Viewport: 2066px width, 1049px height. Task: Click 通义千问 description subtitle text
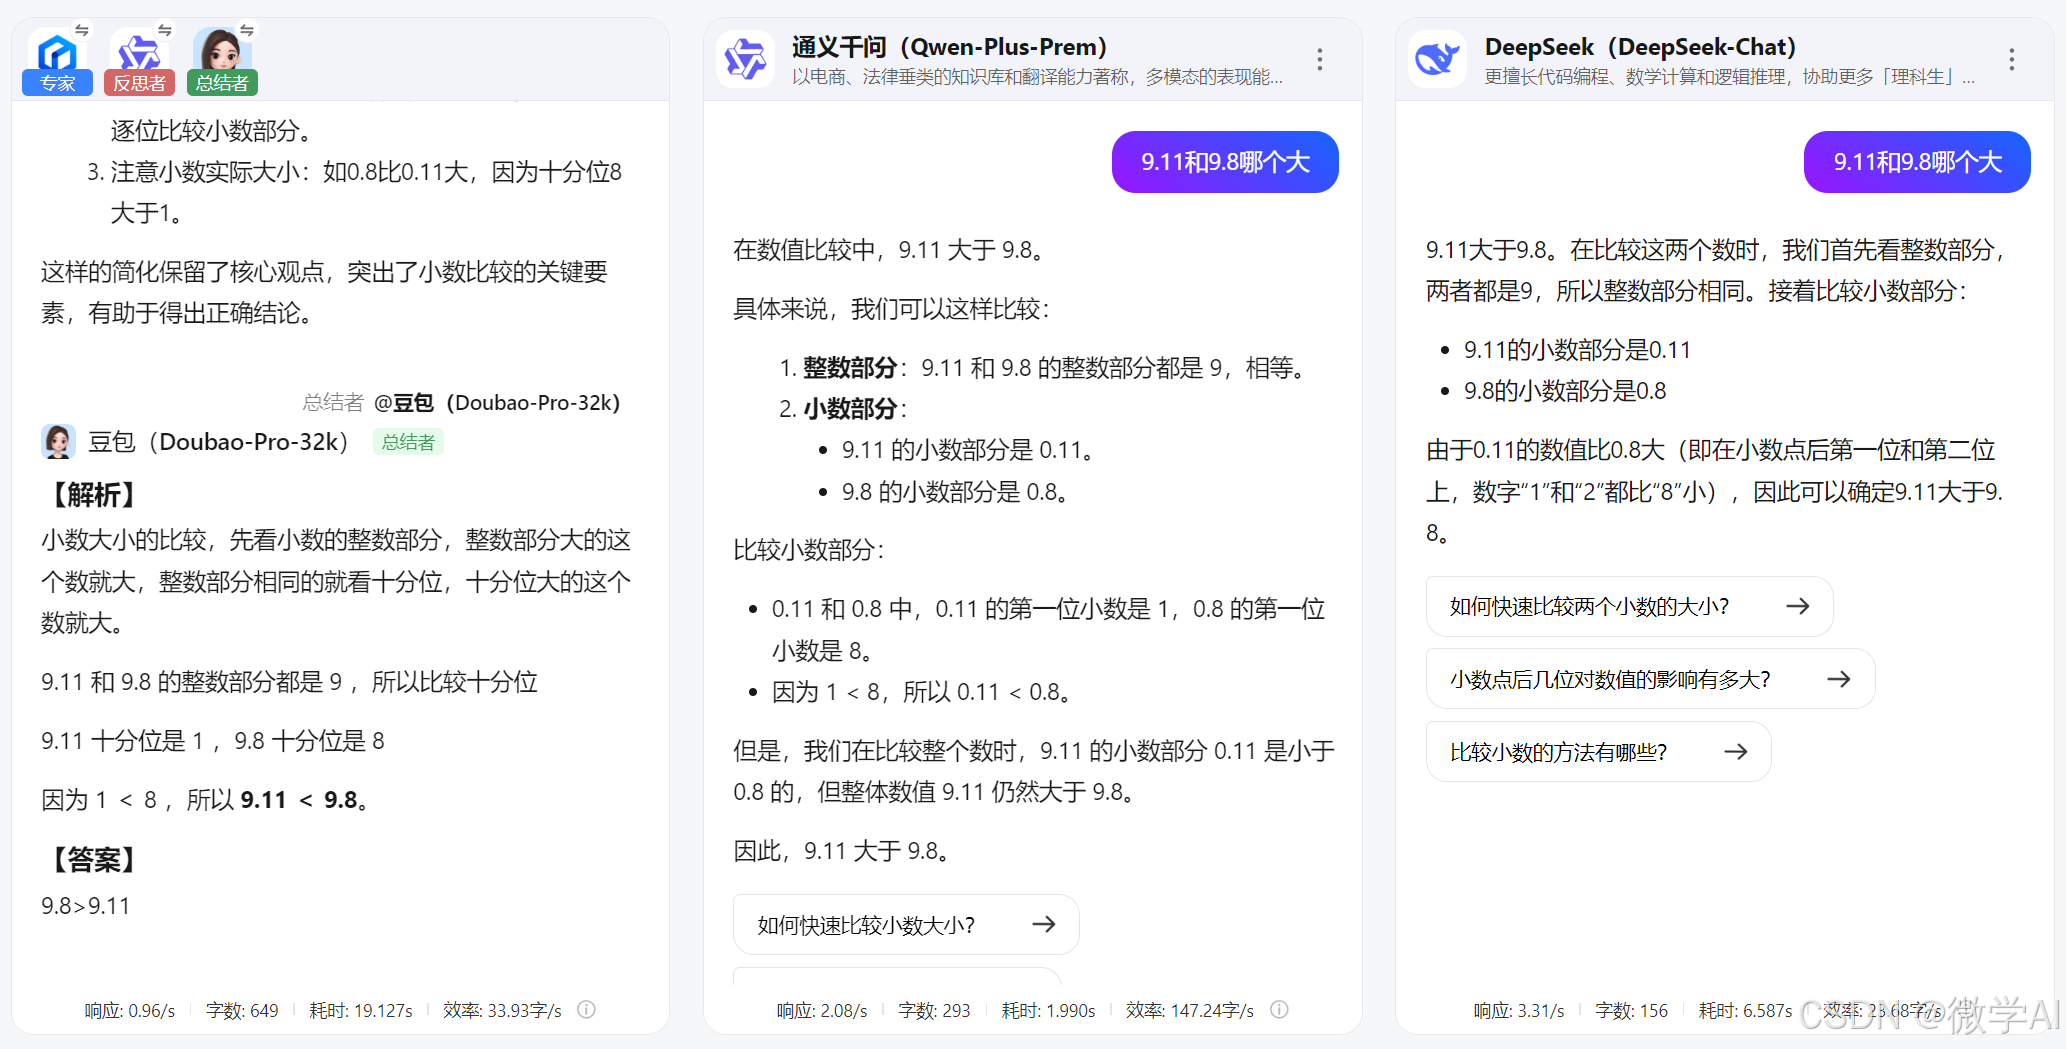[1037, 77]
